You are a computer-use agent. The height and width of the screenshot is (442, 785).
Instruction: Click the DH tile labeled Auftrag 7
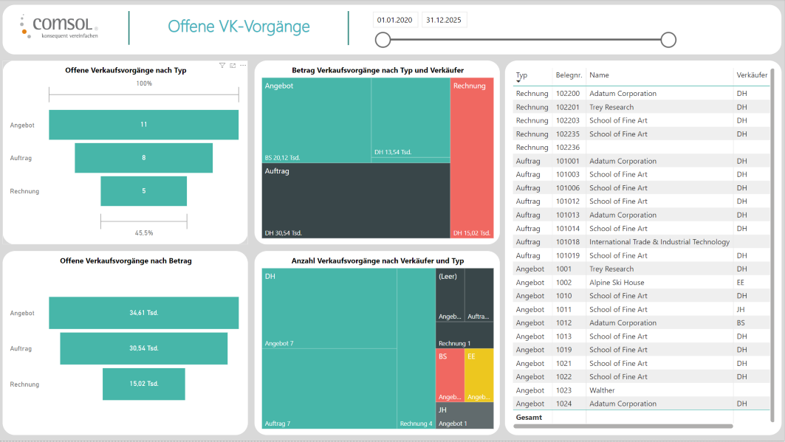click(x=329, y=388)
